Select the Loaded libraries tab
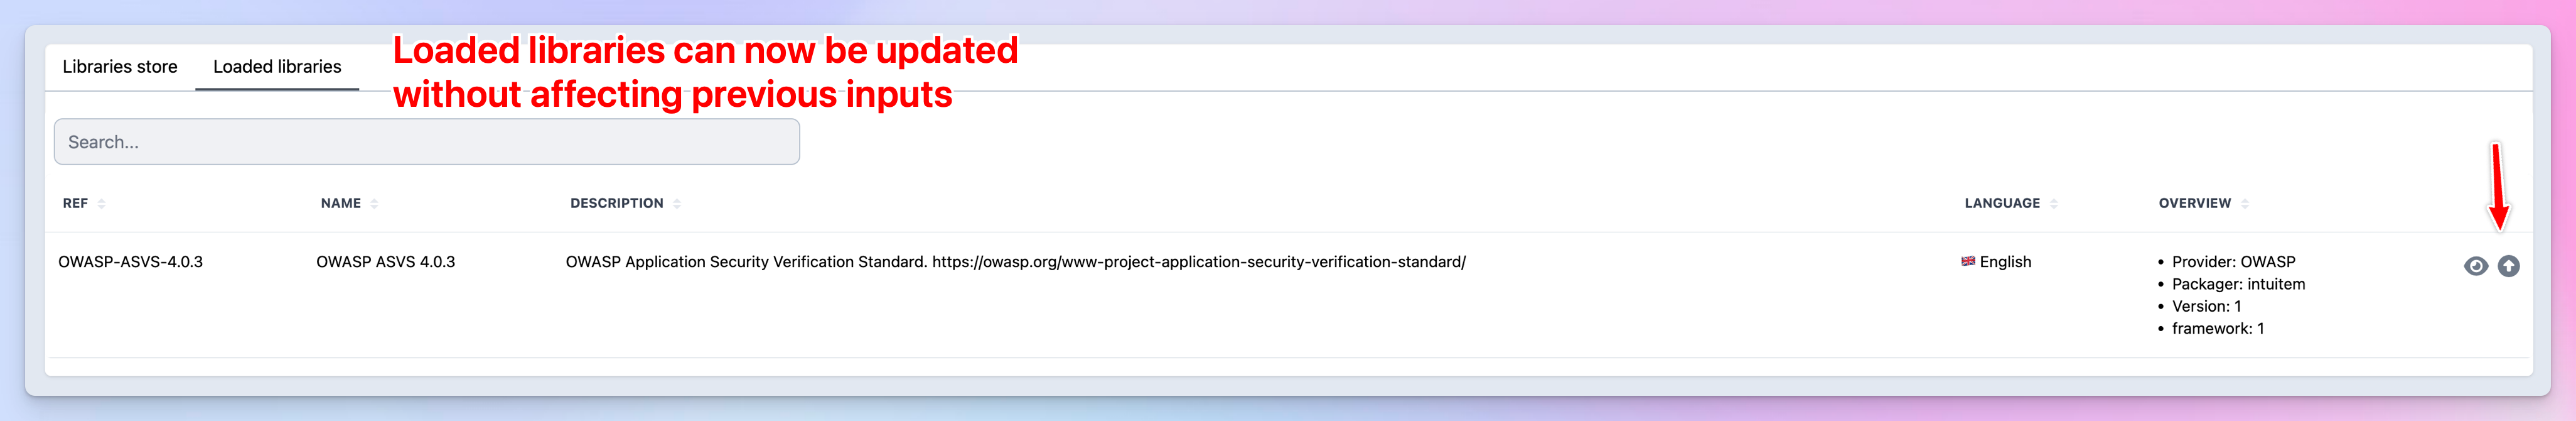The image size is (2576, 421). [277, 67]
